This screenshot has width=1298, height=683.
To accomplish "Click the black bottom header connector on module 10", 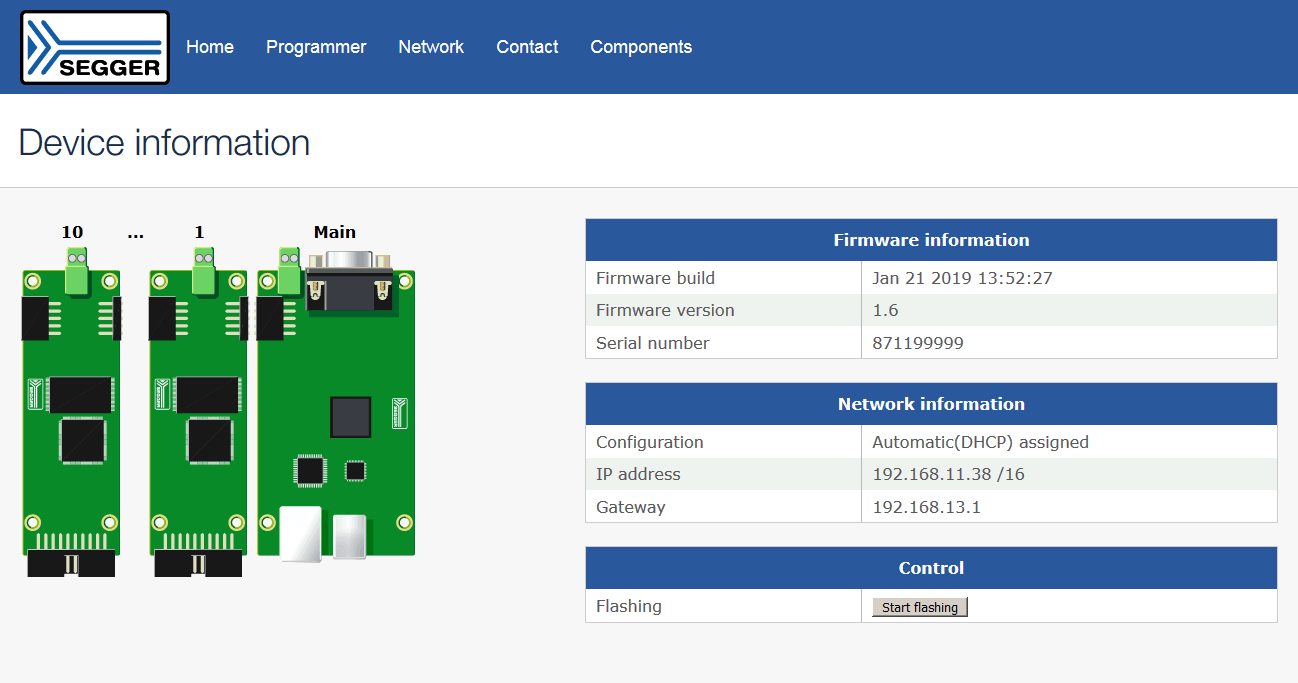I will tap(71, 563).
